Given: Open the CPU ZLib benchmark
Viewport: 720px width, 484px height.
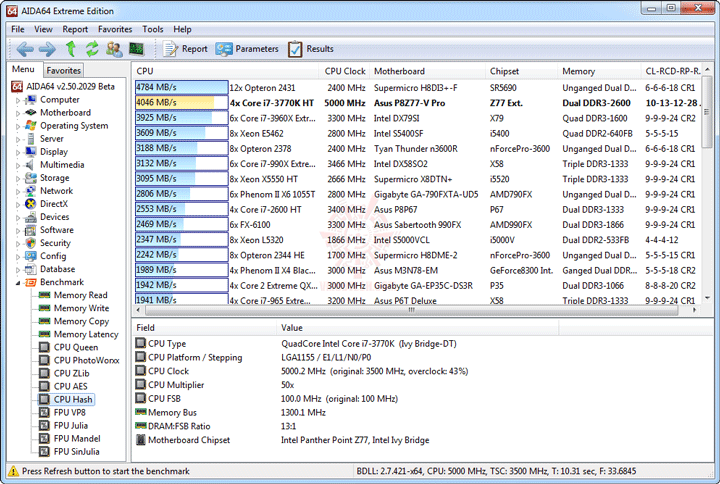Looking at the screenshot, I should coord(72,373).
